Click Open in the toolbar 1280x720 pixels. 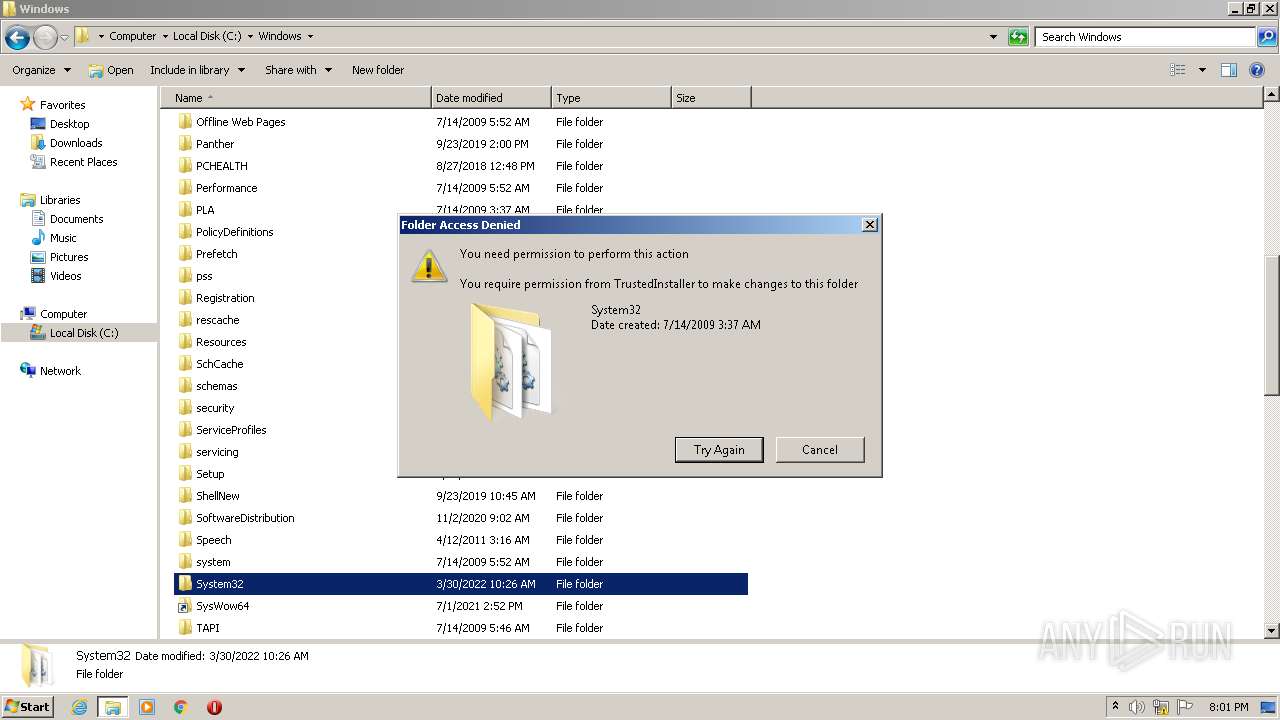click(x=111, y=70)
